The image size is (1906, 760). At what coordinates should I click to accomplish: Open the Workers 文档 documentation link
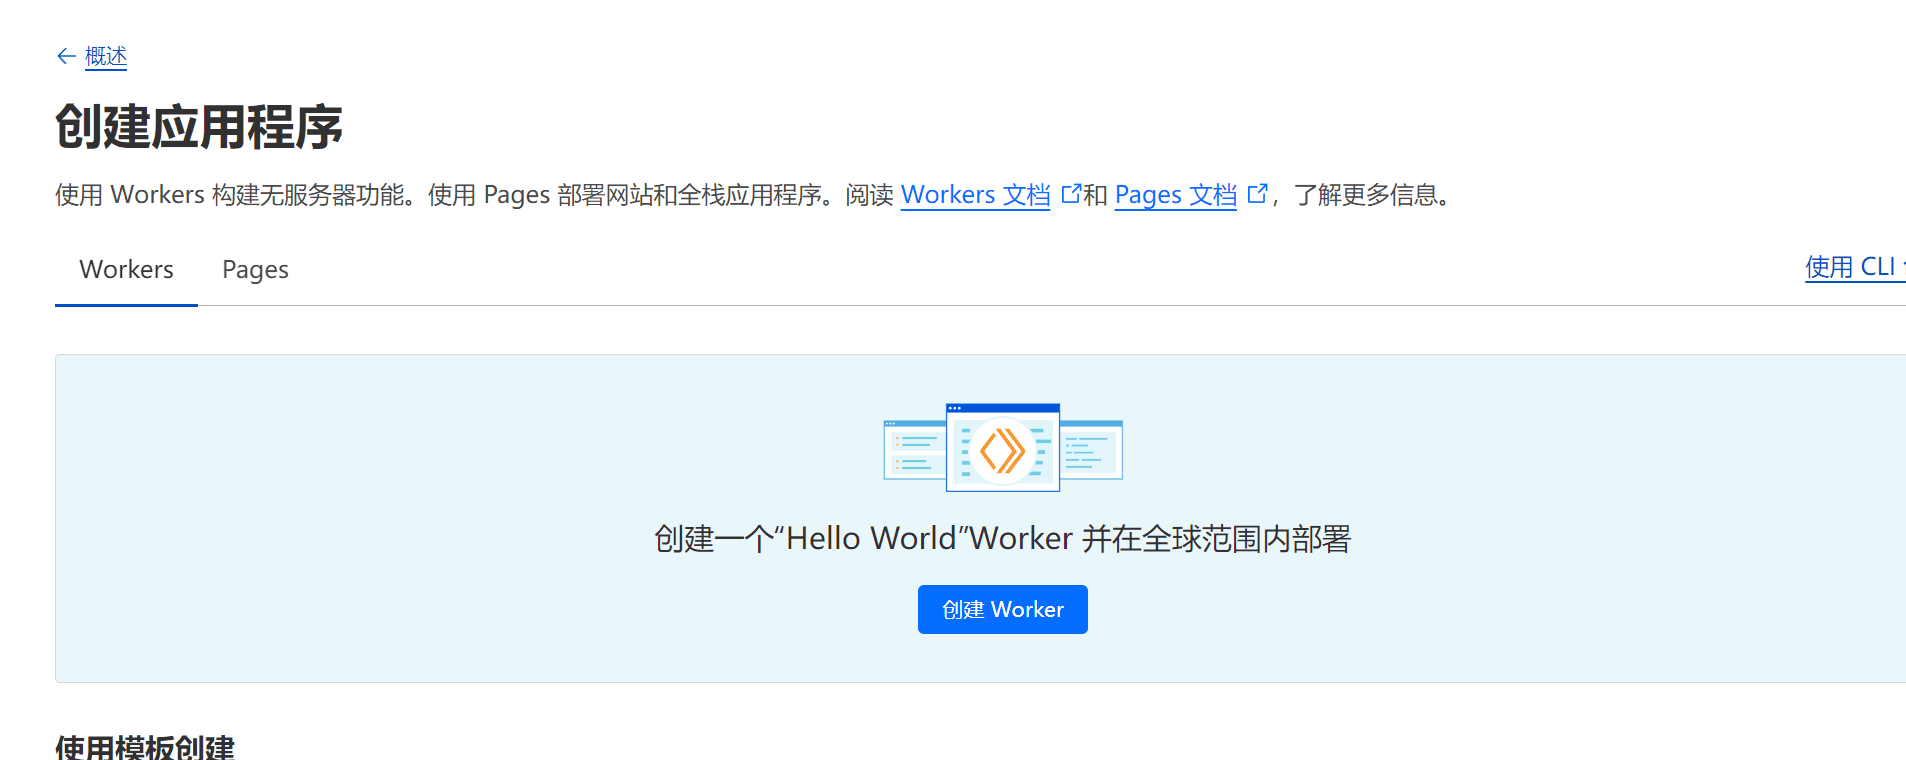[x=975, y=194]
